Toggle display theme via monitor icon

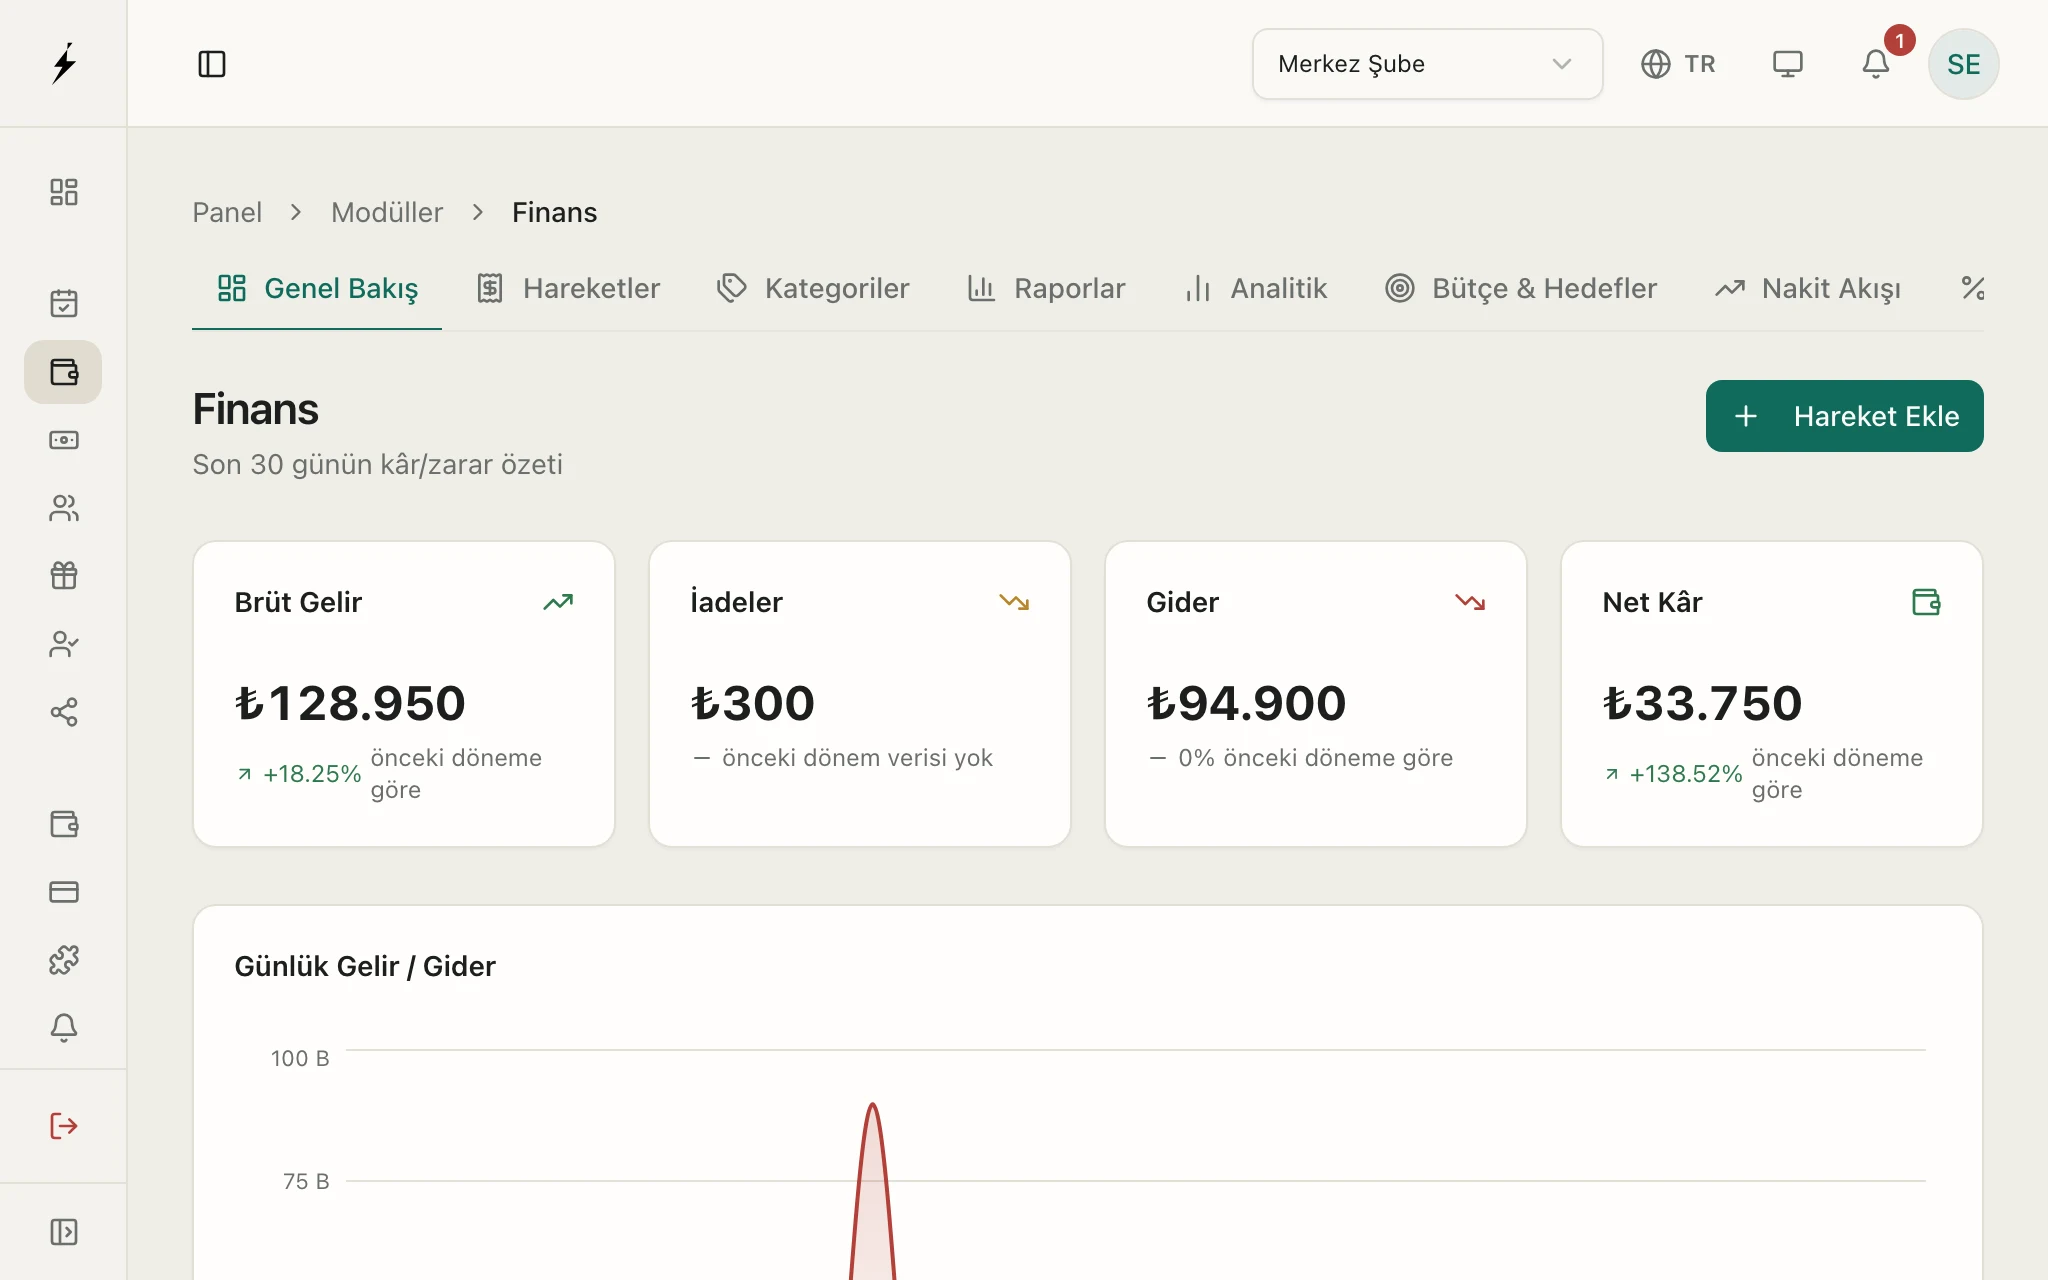1787,64
